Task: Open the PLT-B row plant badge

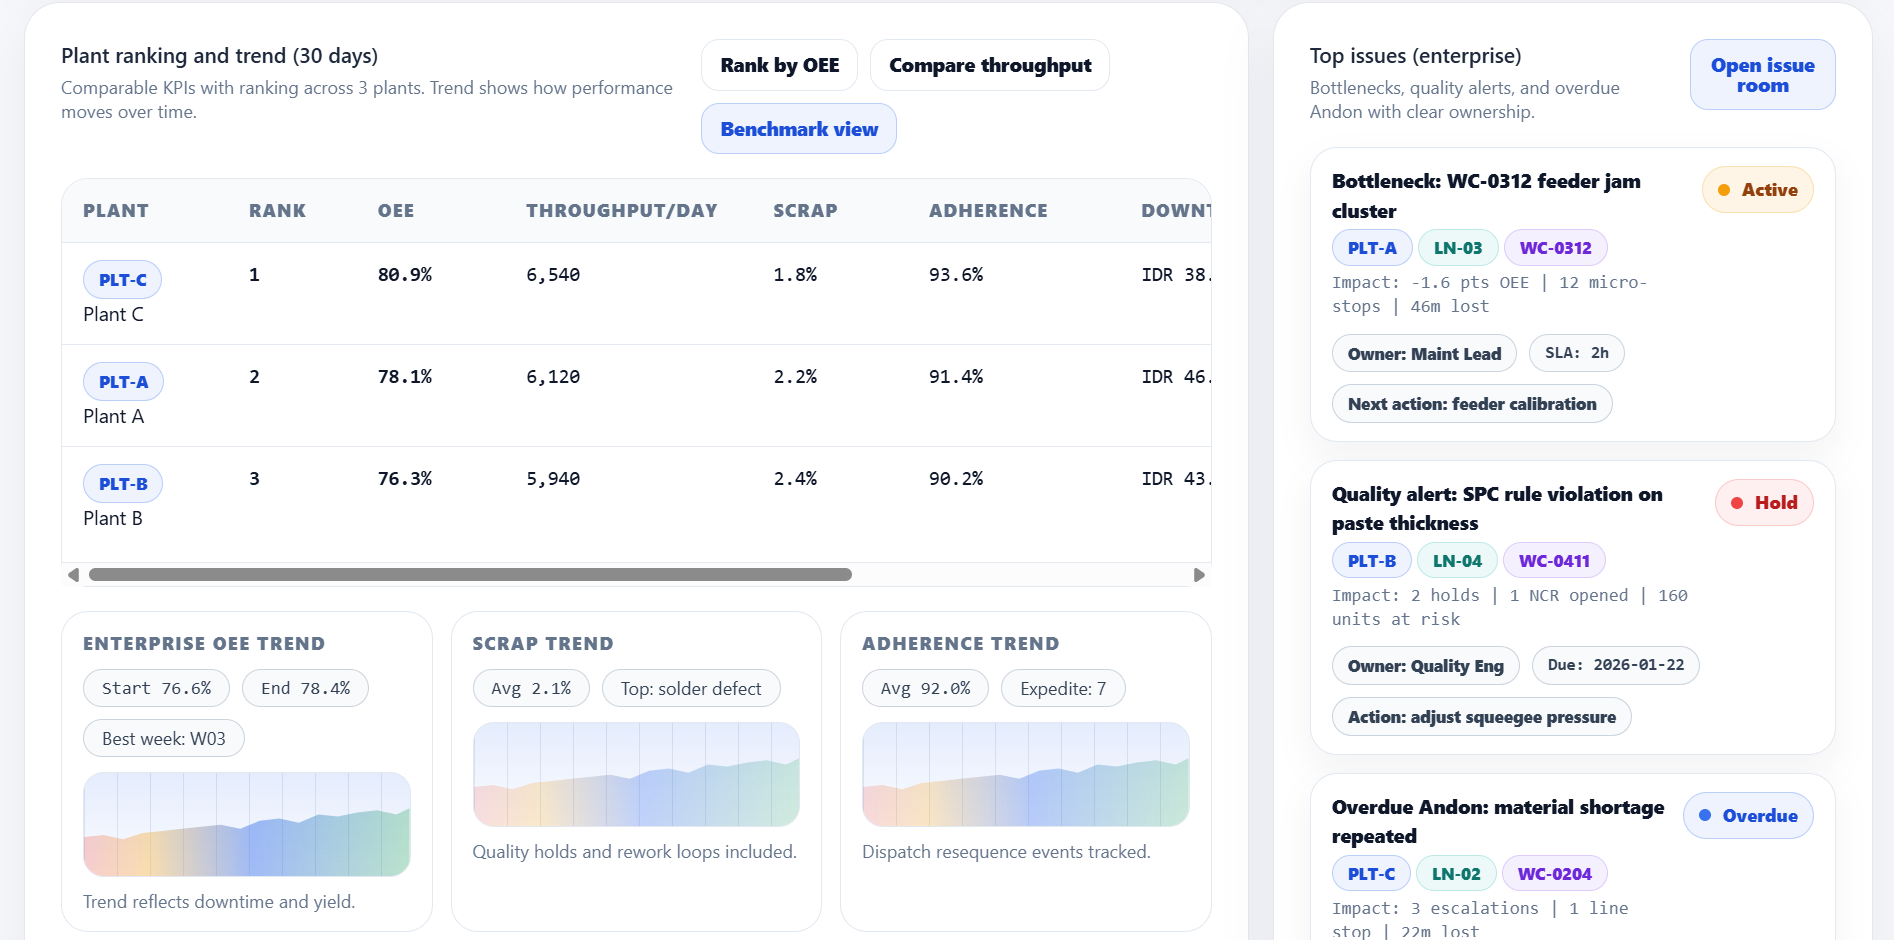Action: [x=123, y=484]
